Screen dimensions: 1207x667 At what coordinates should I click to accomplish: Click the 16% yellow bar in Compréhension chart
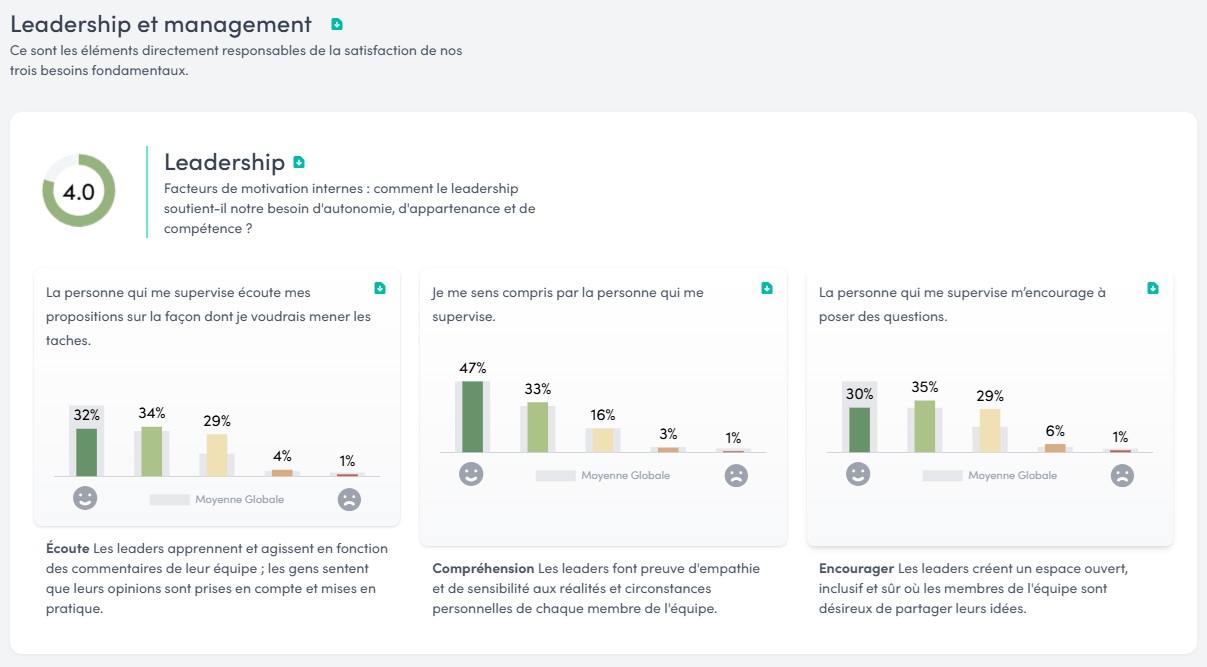pyautogui.click(x=602, y=440)
